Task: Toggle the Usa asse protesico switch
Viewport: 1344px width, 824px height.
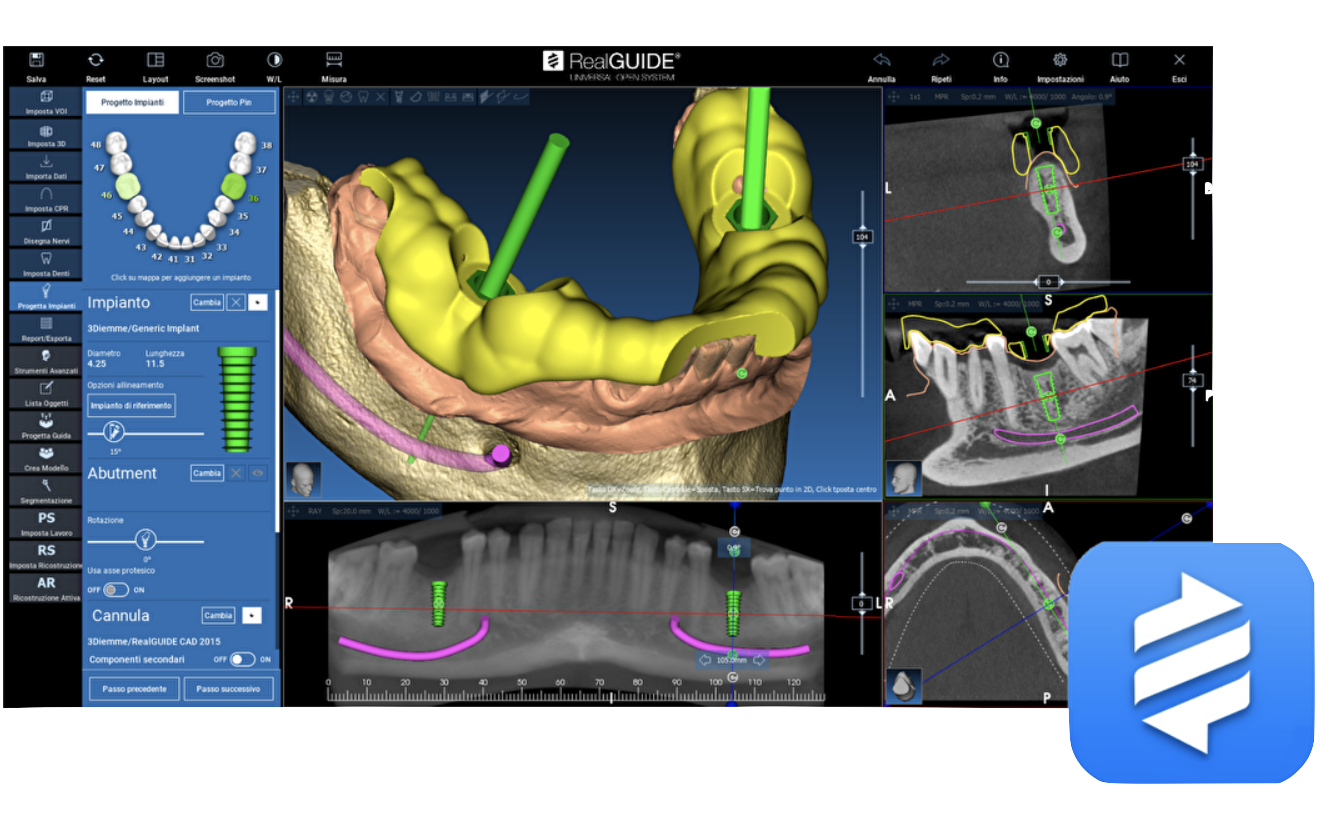Action: [116, 590]
